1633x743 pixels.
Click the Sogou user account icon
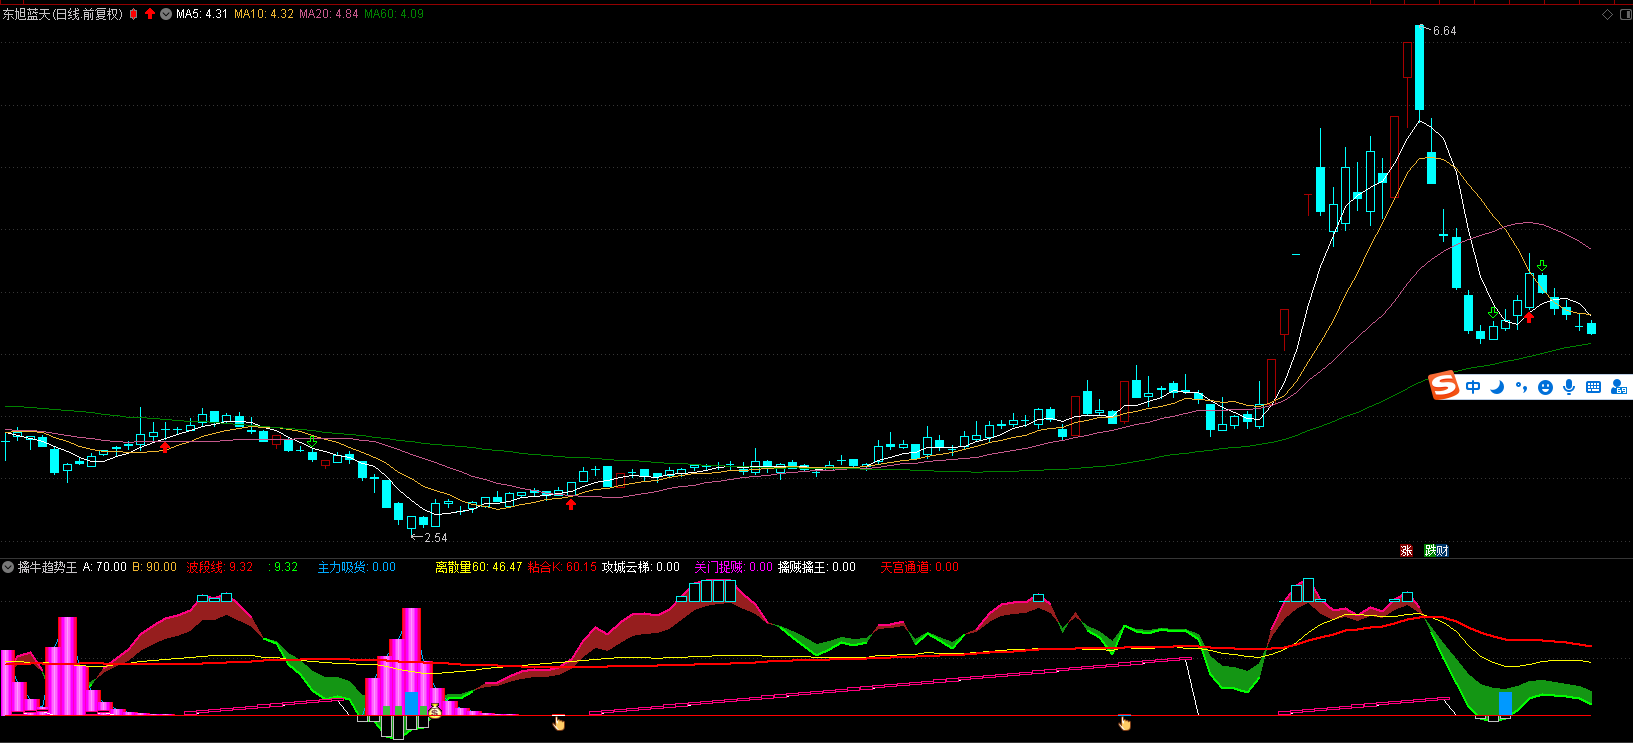(x=1619, y=387)
